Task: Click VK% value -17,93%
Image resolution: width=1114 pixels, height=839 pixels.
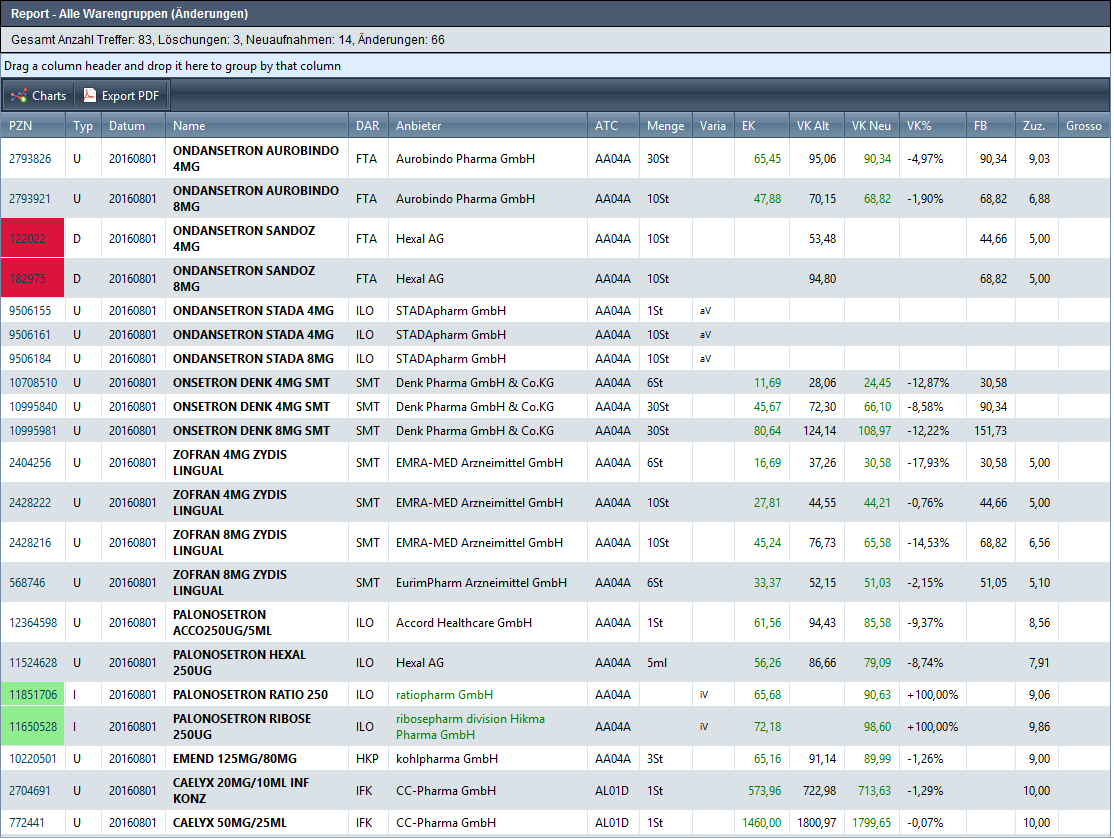Action: (927, 462)
